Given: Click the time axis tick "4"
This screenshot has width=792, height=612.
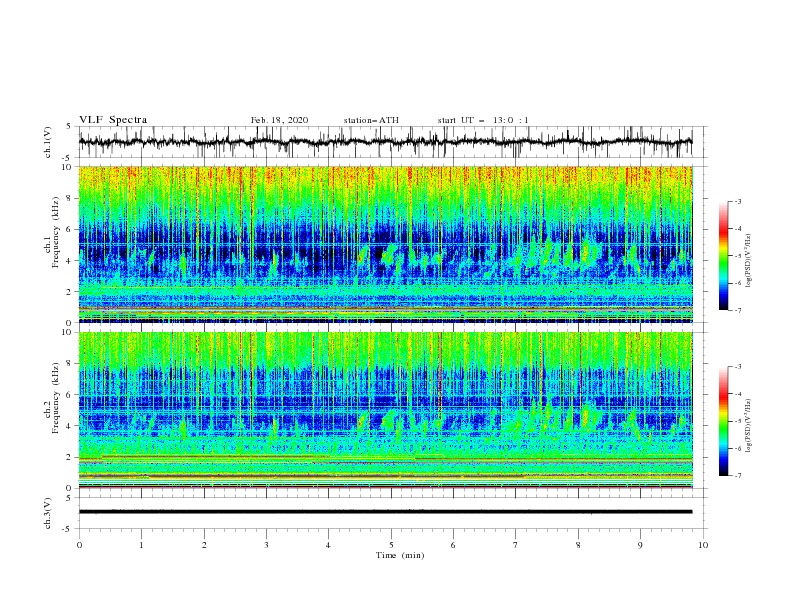Looking at the screenshot, I should pos(328,545).
